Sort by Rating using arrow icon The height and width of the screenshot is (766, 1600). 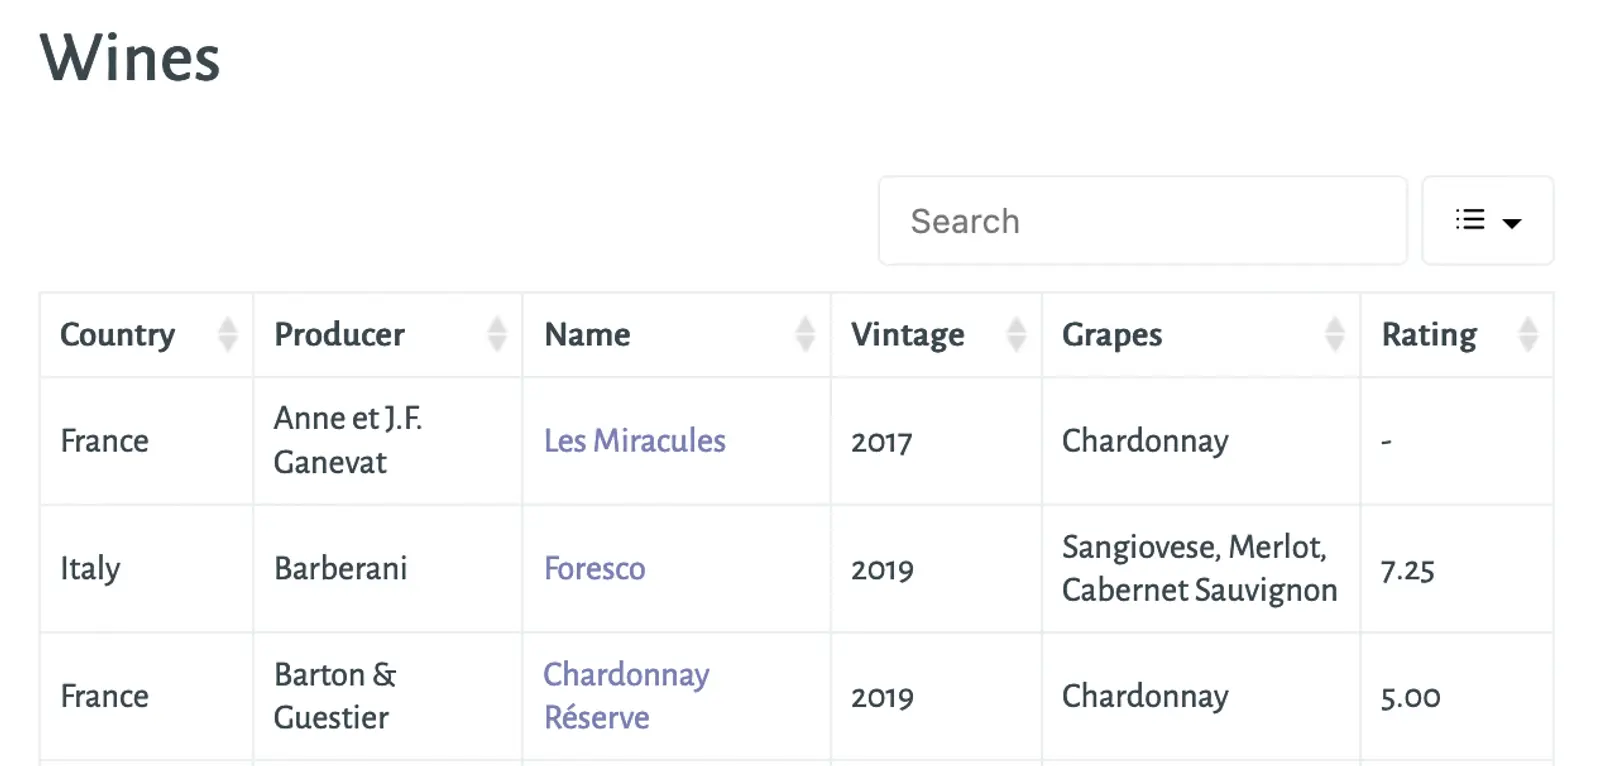pos(1527,334)
